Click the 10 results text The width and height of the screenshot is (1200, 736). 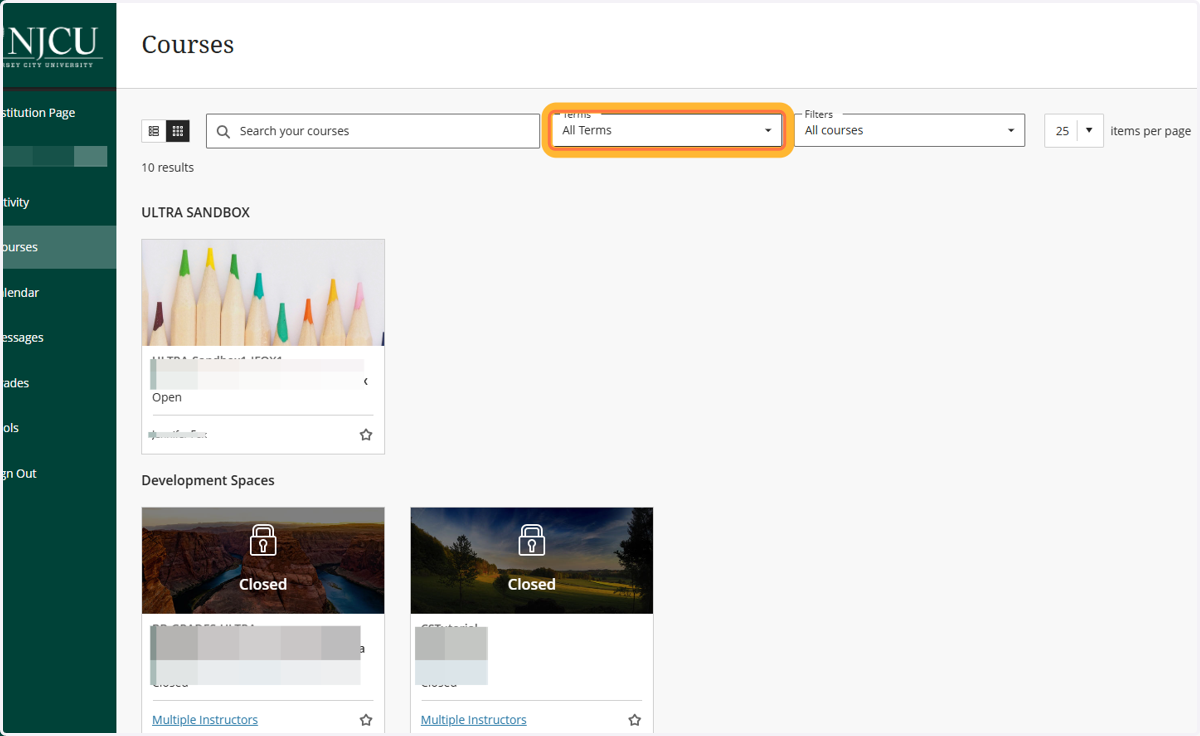coord(168,168)
